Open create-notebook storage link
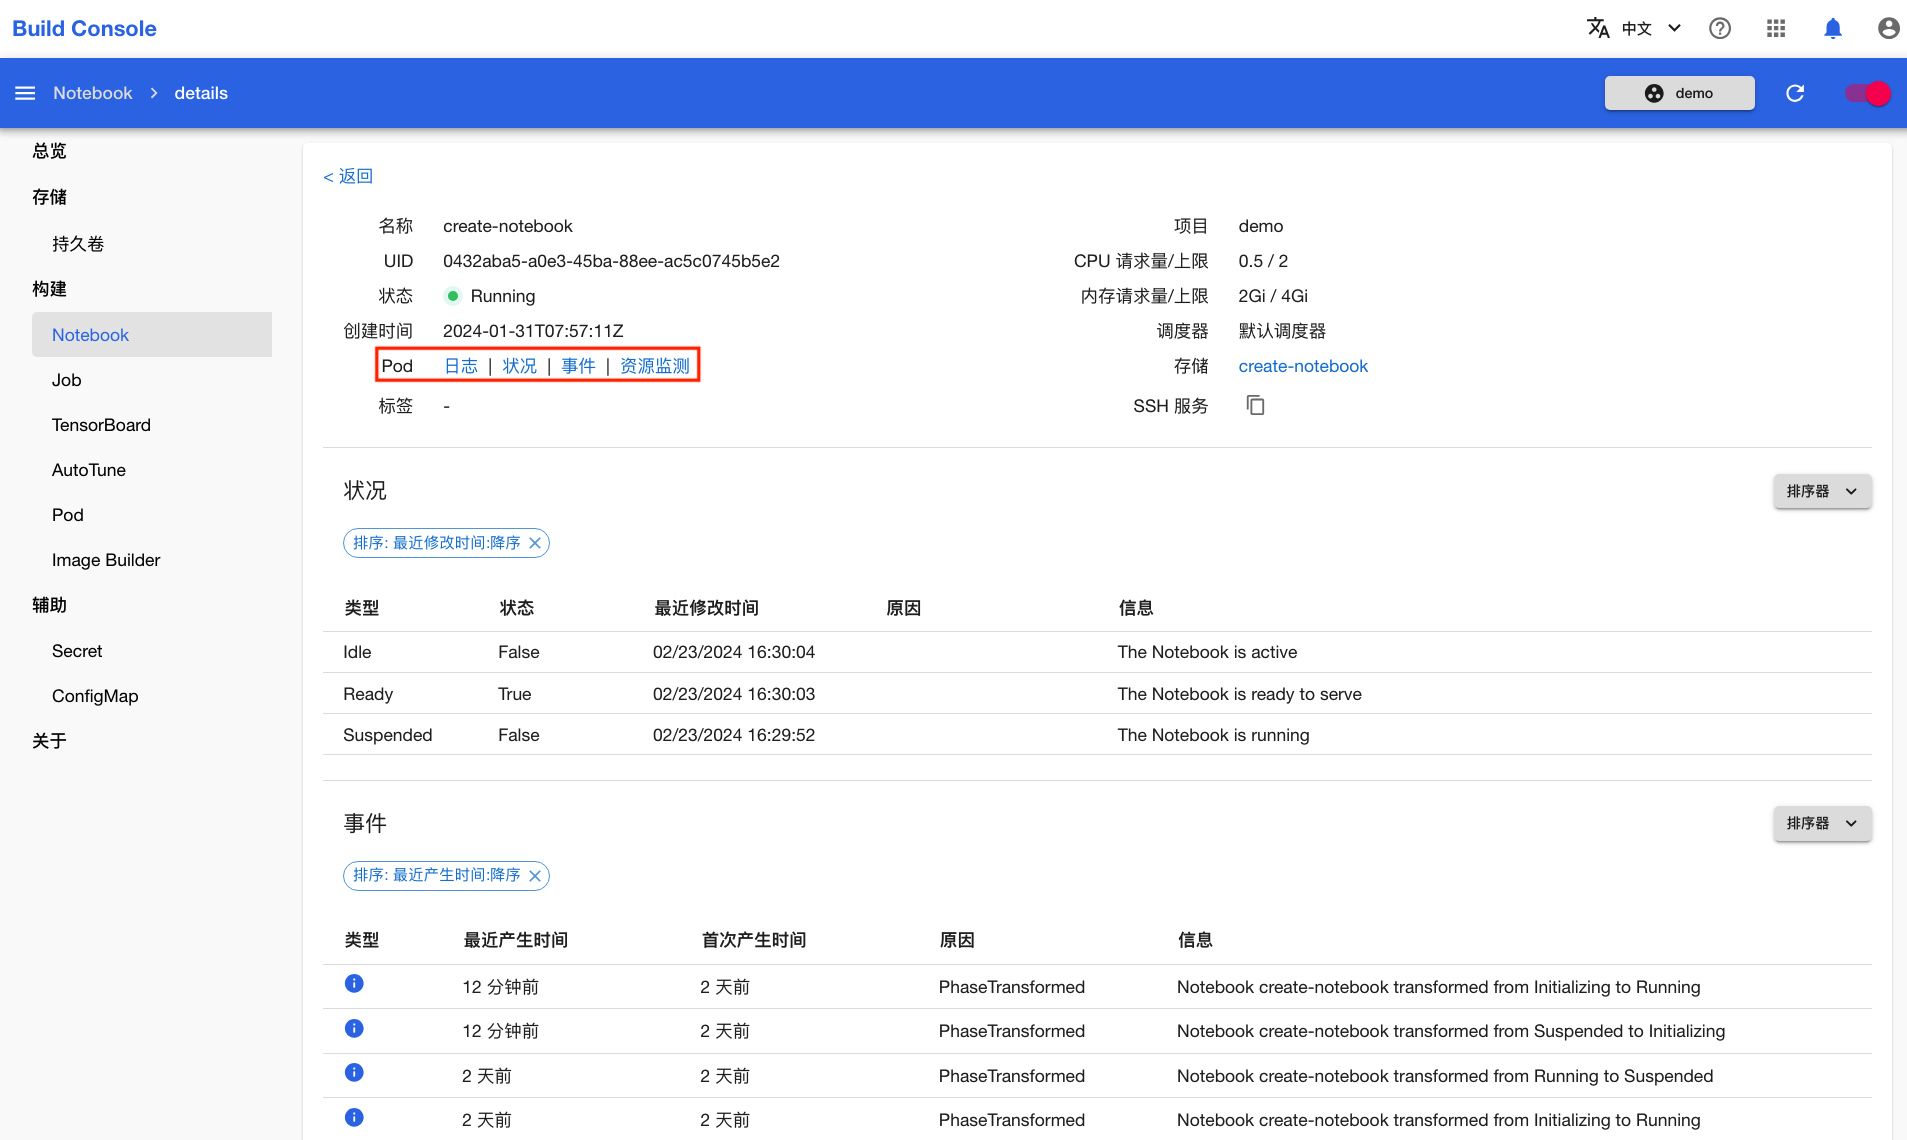The image size is (1907, 1140). coord(1303,366)
